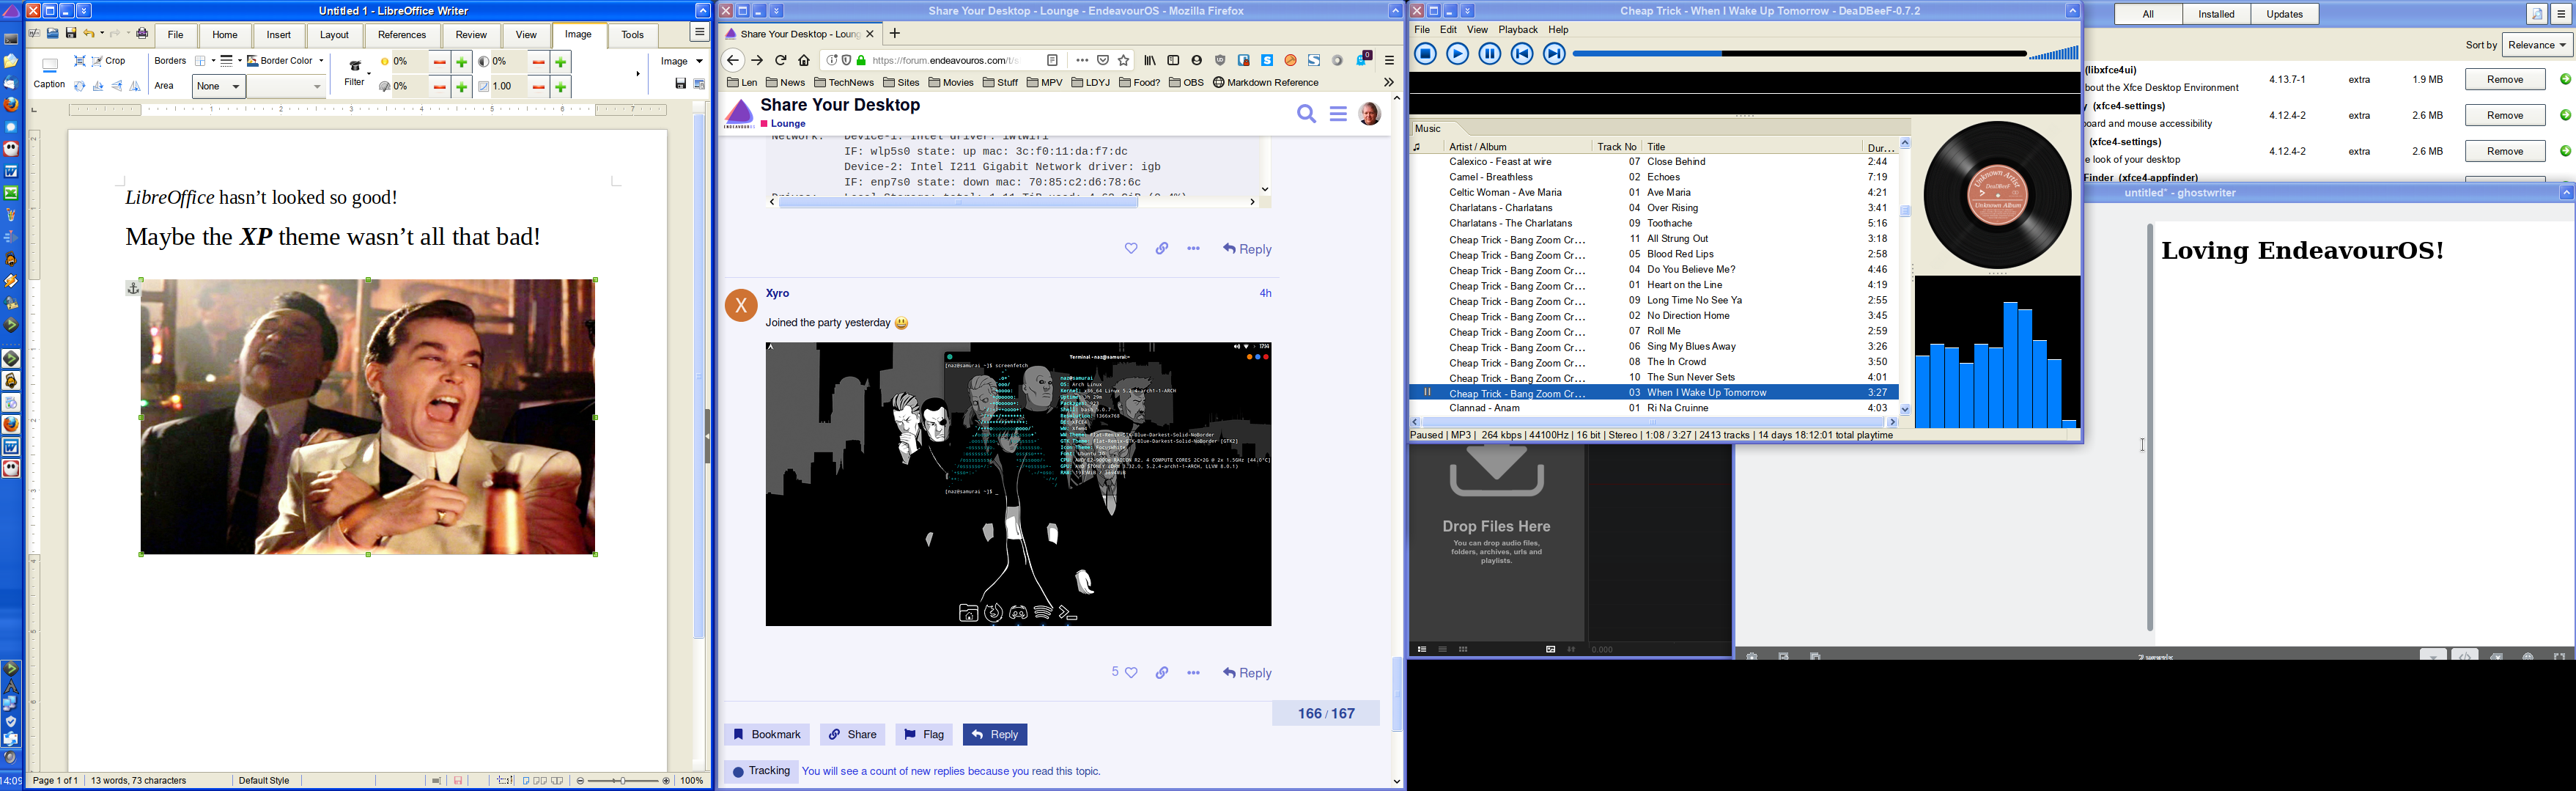Toggle Firefox reader view icon

[x=1053, y=61]
